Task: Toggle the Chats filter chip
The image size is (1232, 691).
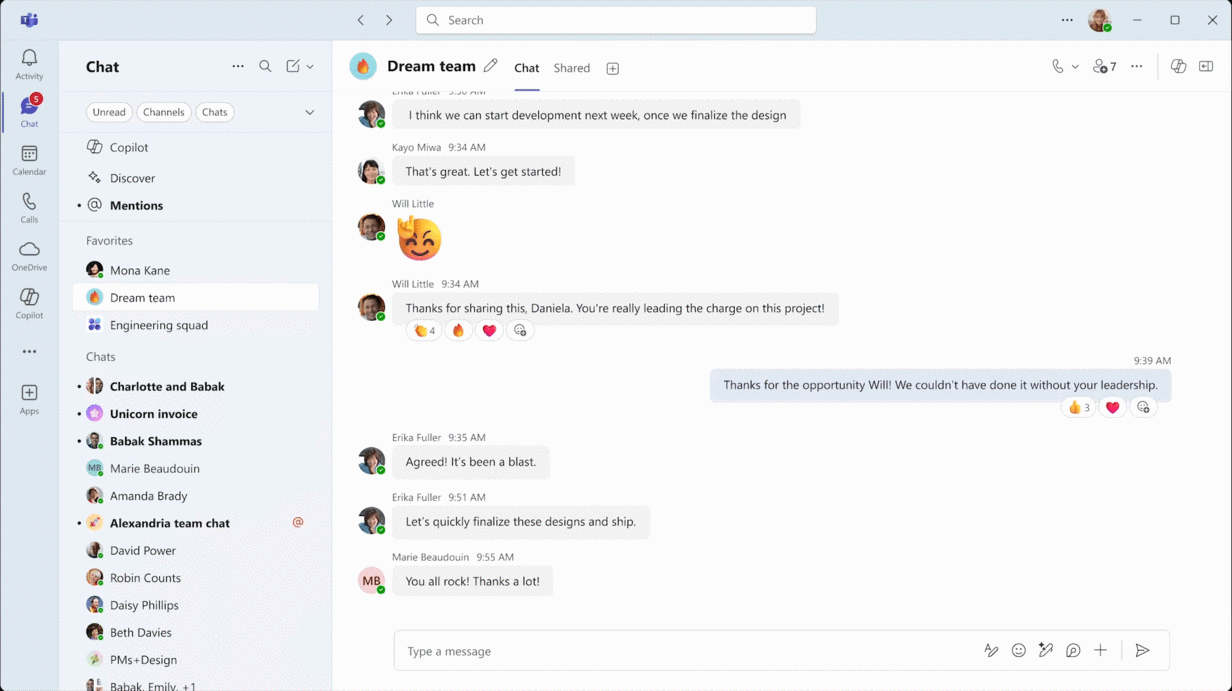Action: point(214,112)
